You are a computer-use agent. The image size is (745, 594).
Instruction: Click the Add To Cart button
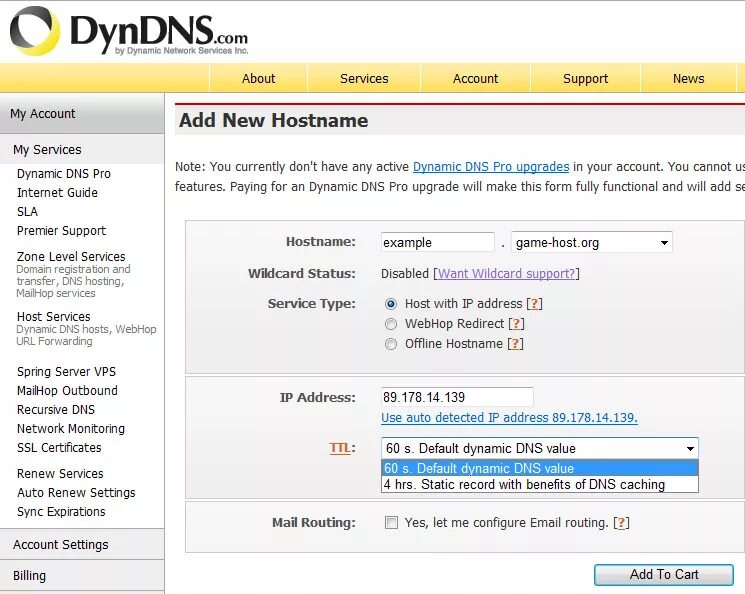tap(664, 575)
